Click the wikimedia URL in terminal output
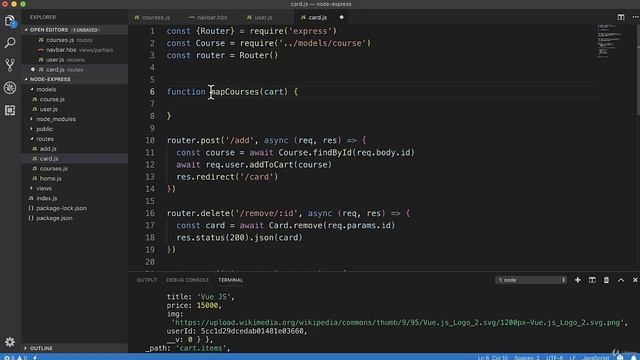Viewport: 640px width, 360px height. (398, 322)
